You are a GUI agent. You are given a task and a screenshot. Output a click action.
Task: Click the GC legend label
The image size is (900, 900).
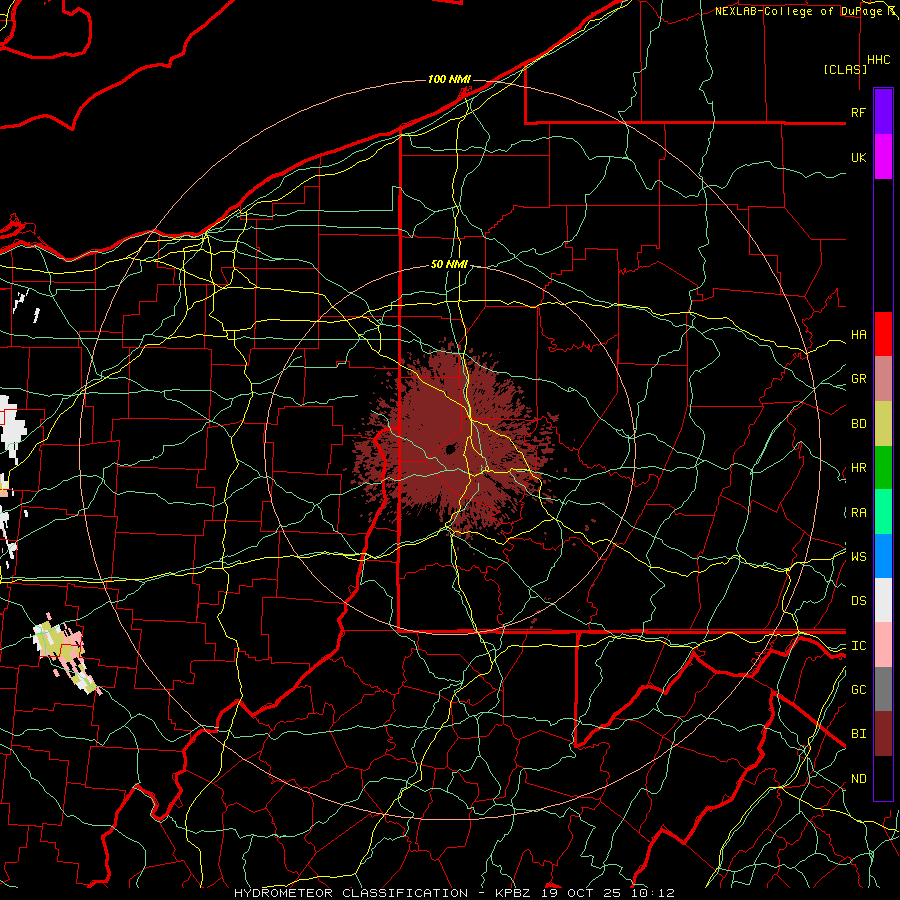pos(858,690)
